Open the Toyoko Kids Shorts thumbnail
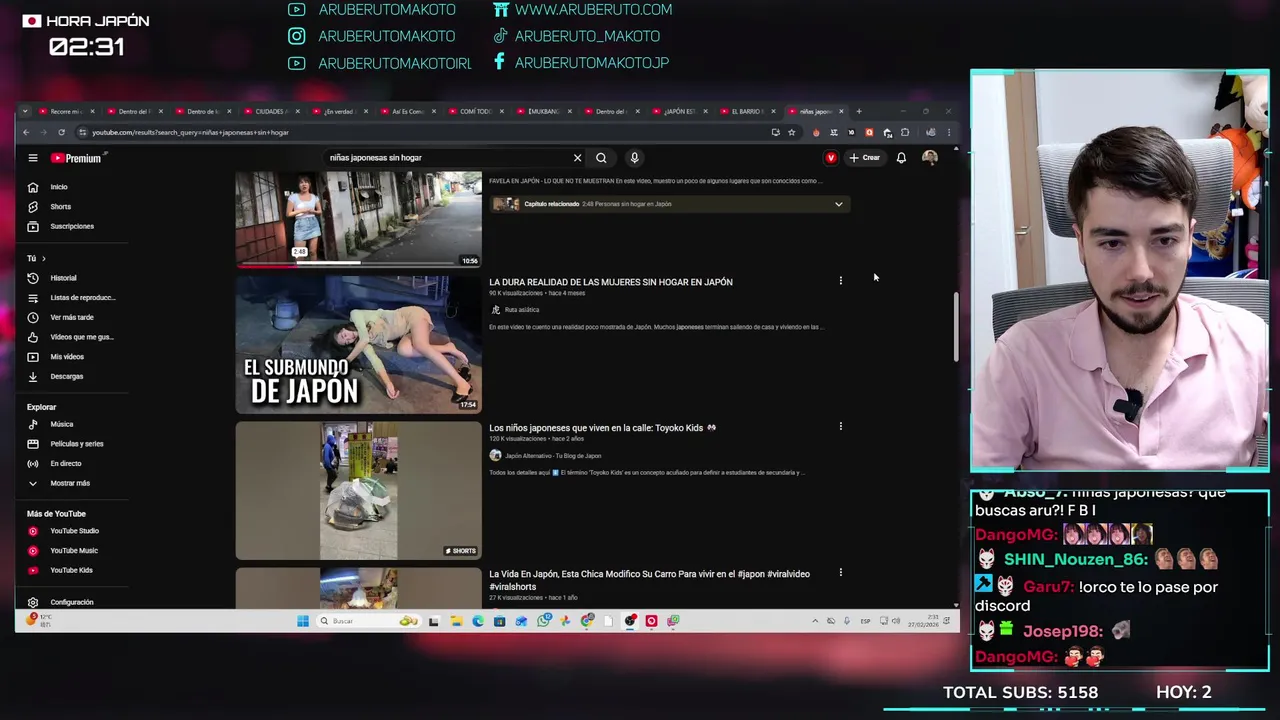The width and height of the screenshot is (1280, 720). tap(358, 490)
